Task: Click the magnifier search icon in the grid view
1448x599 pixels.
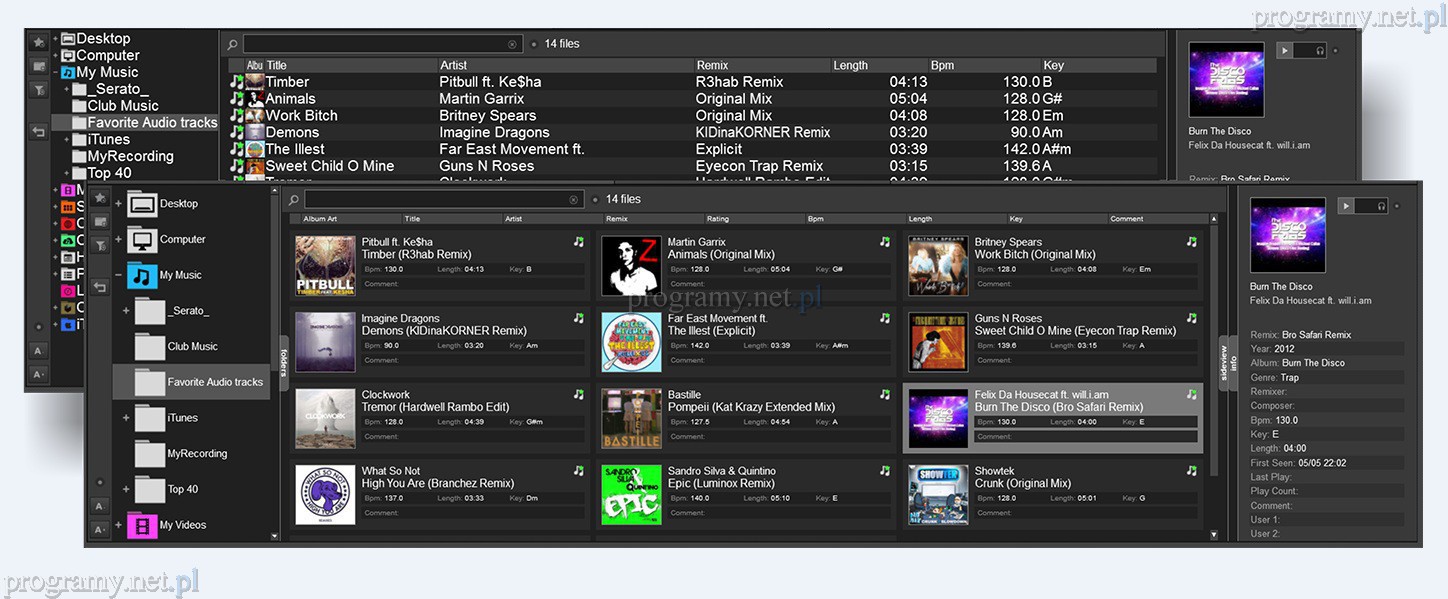Action: coord(293,200)
